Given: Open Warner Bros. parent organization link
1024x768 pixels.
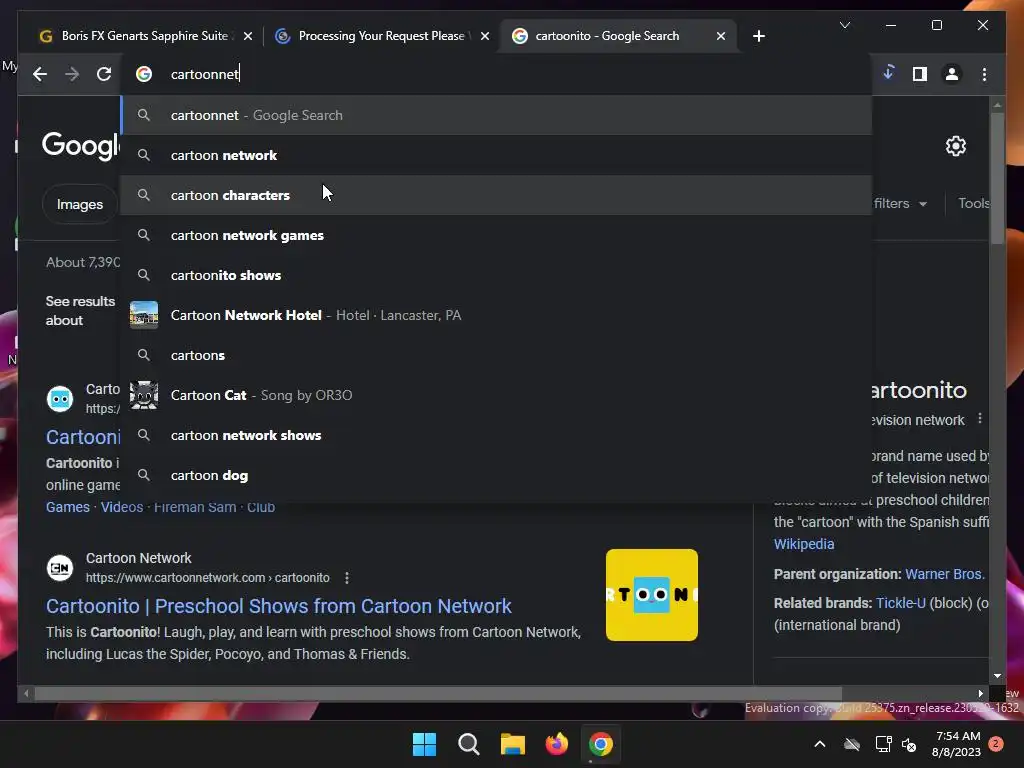Looking at the screenshot, I should [x=945, y=574].
